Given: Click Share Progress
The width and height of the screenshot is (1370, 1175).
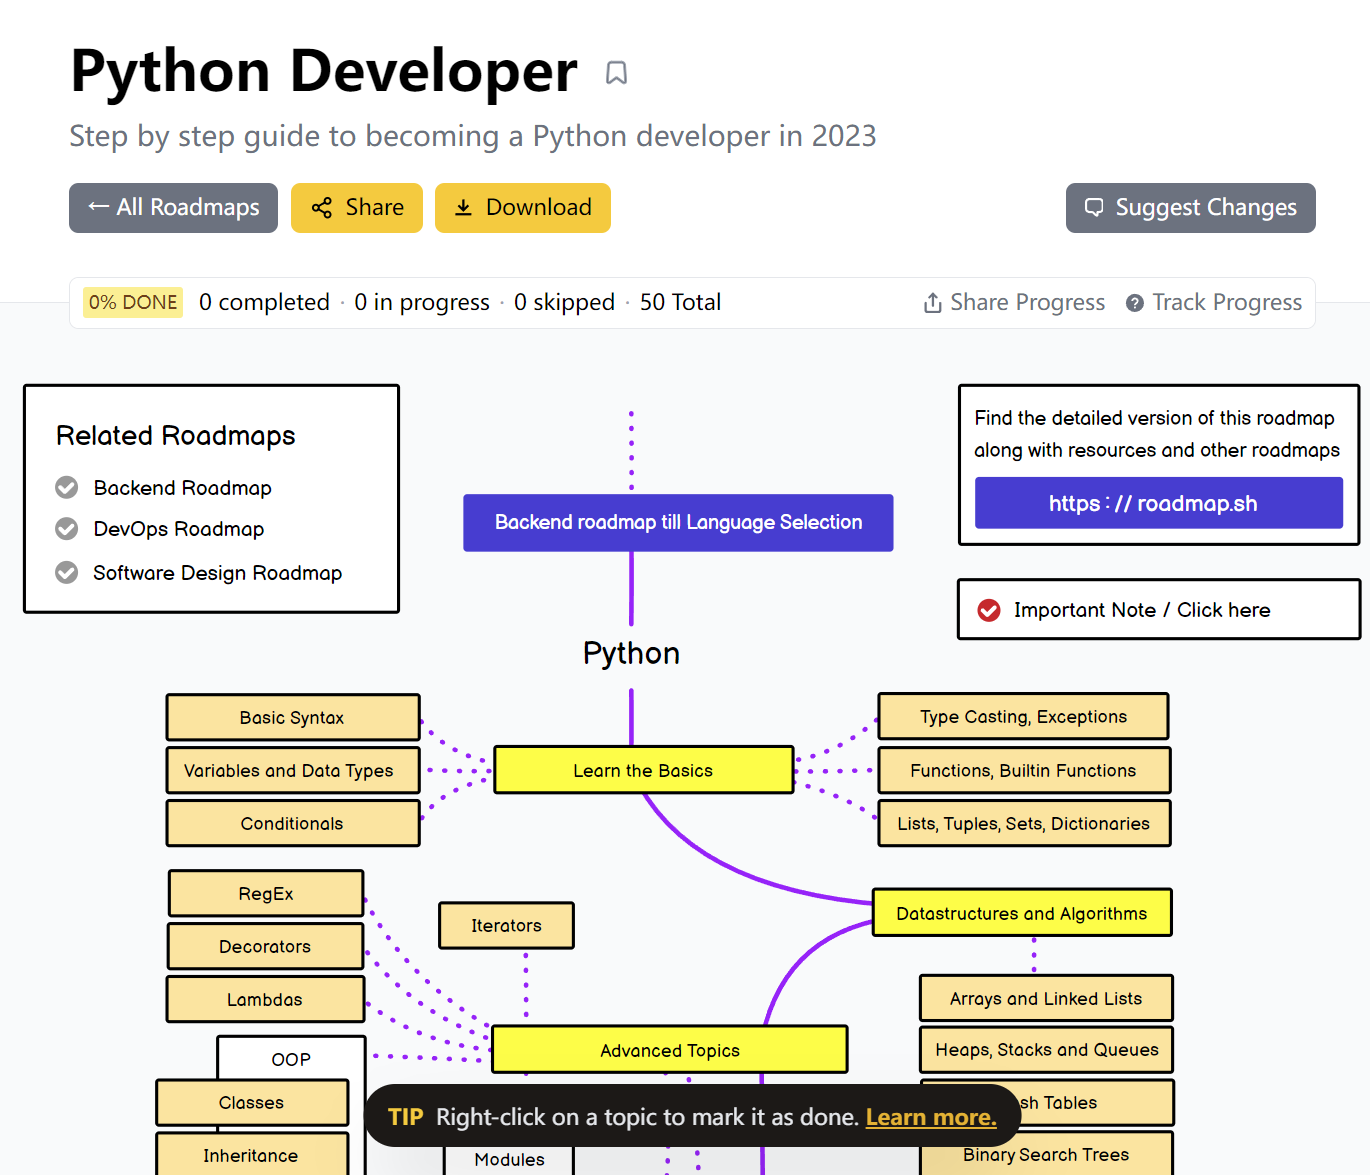Looking at the screenshot, I should [x=1014, y=303].
